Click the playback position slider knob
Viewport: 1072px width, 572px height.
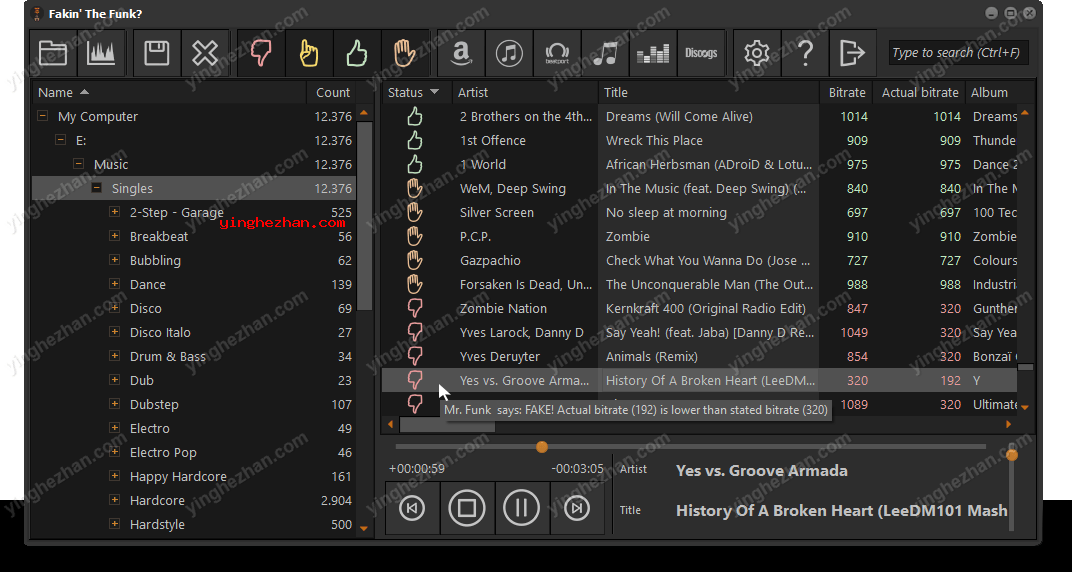pos(541,447)
